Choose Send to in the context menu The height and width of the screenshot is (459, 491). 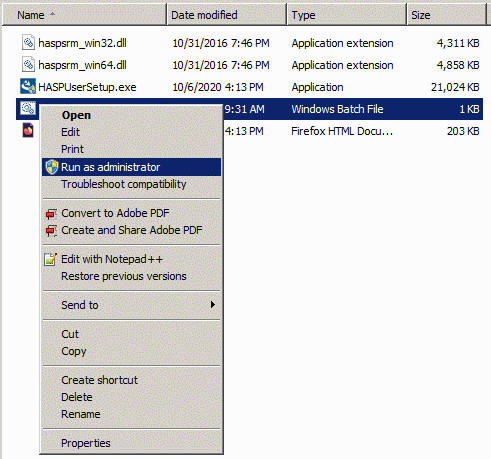tap(80, 305)
